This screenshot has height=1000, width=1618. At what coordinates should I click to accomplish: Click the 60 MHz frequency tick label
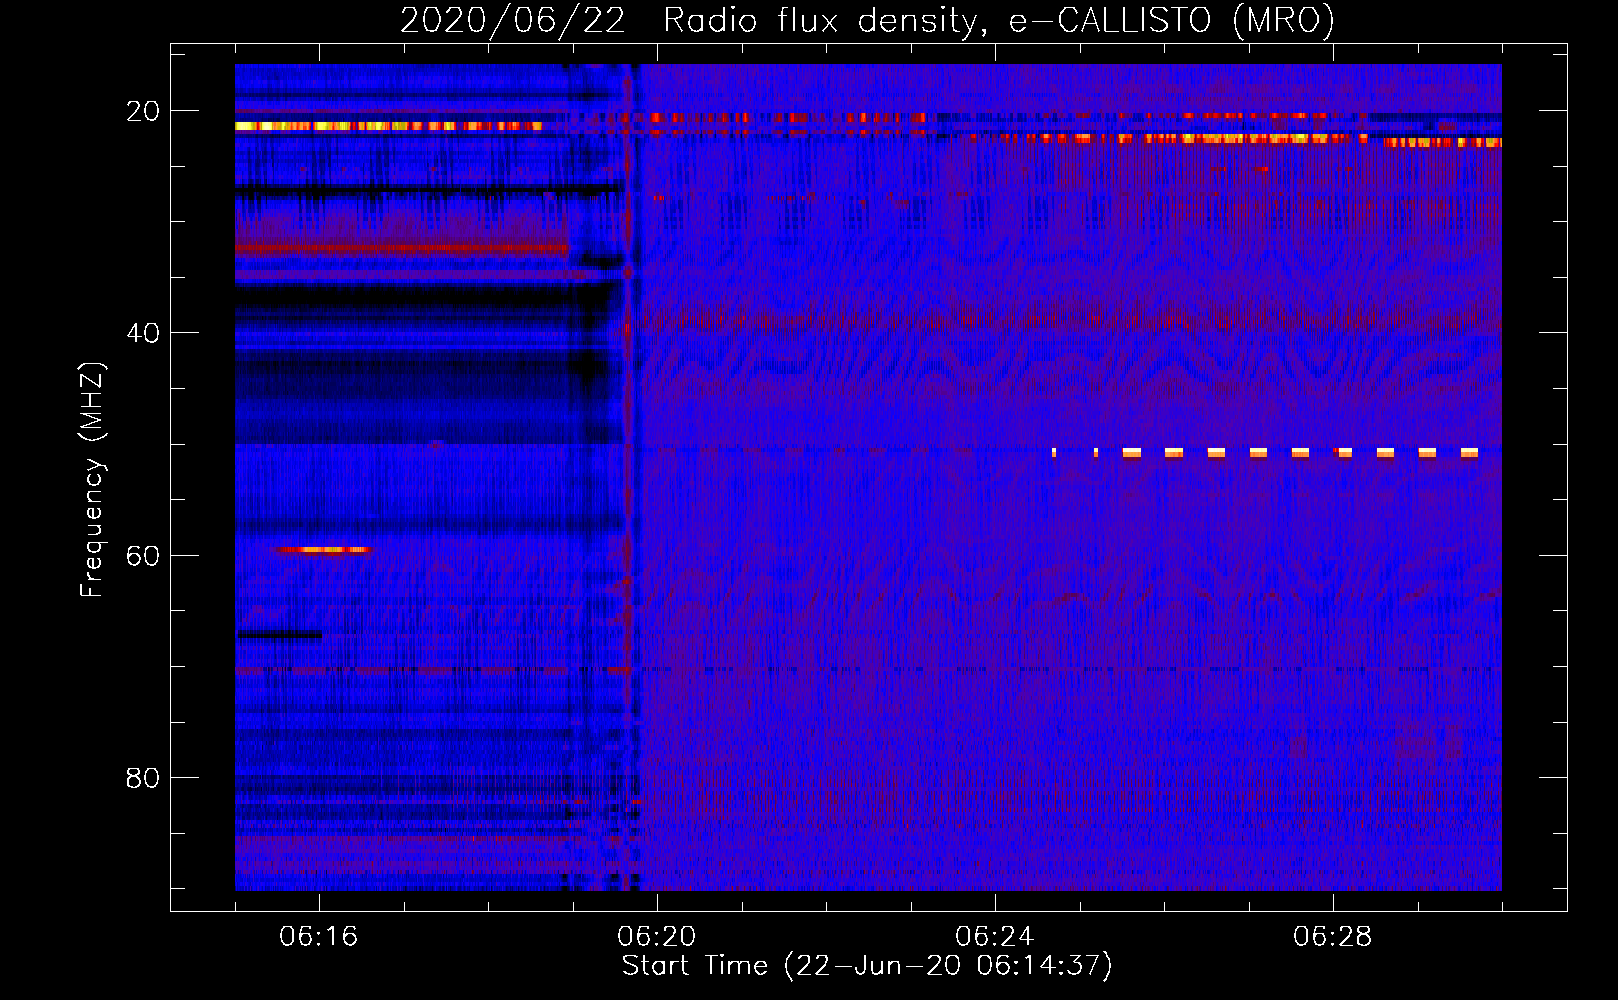pos(143,555)
